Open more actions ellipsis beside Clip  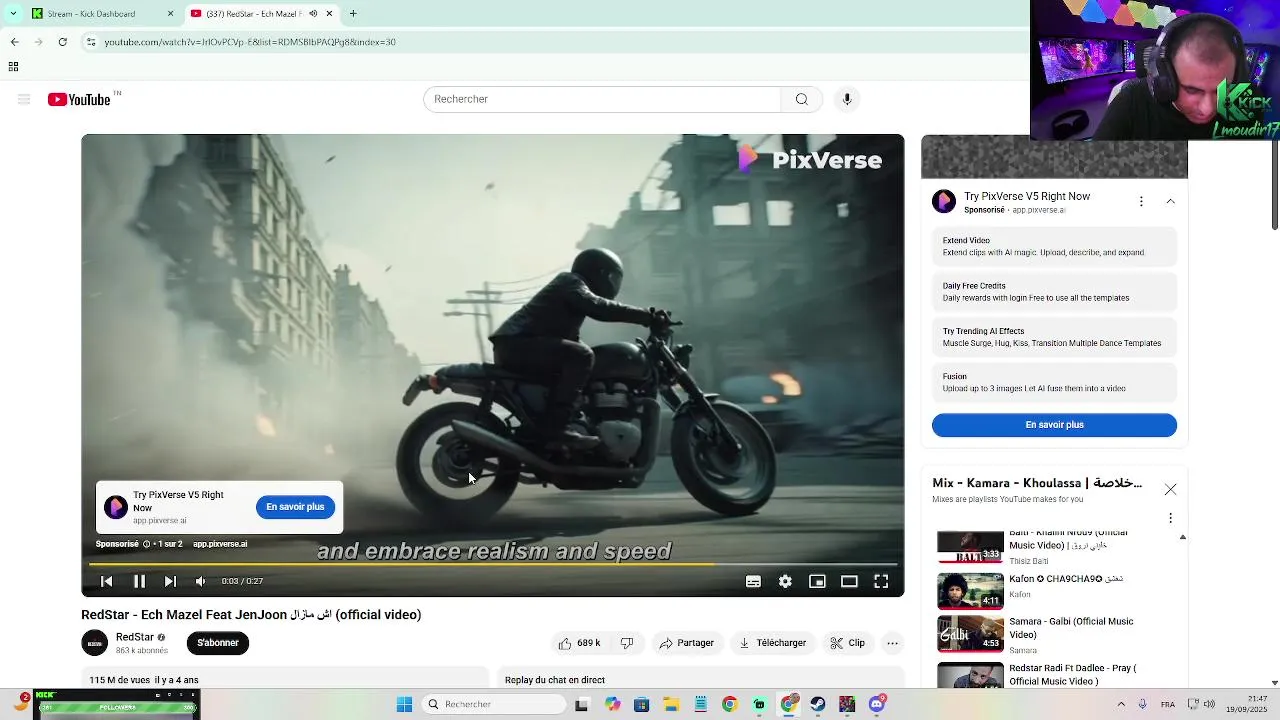click(893, 643)
